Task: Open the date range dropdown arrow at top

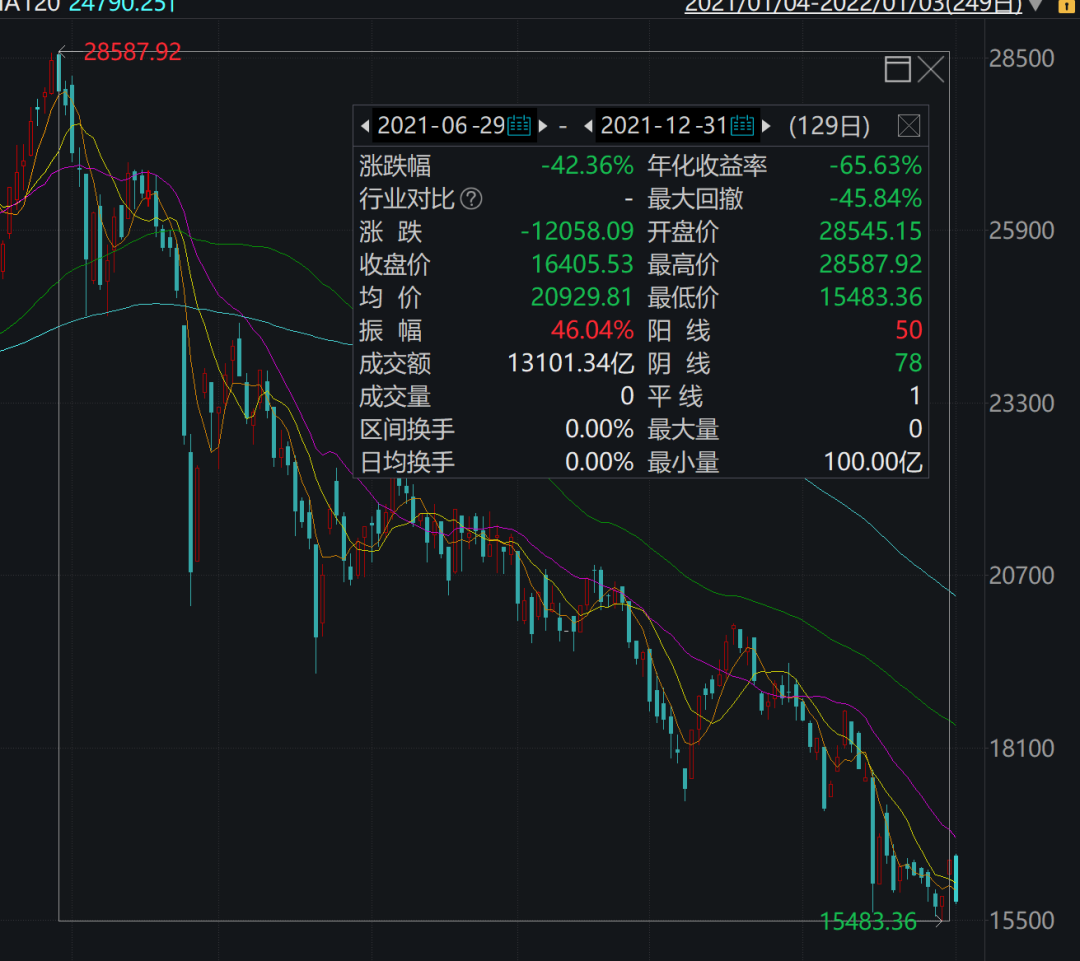Action: click(1035, 6)
